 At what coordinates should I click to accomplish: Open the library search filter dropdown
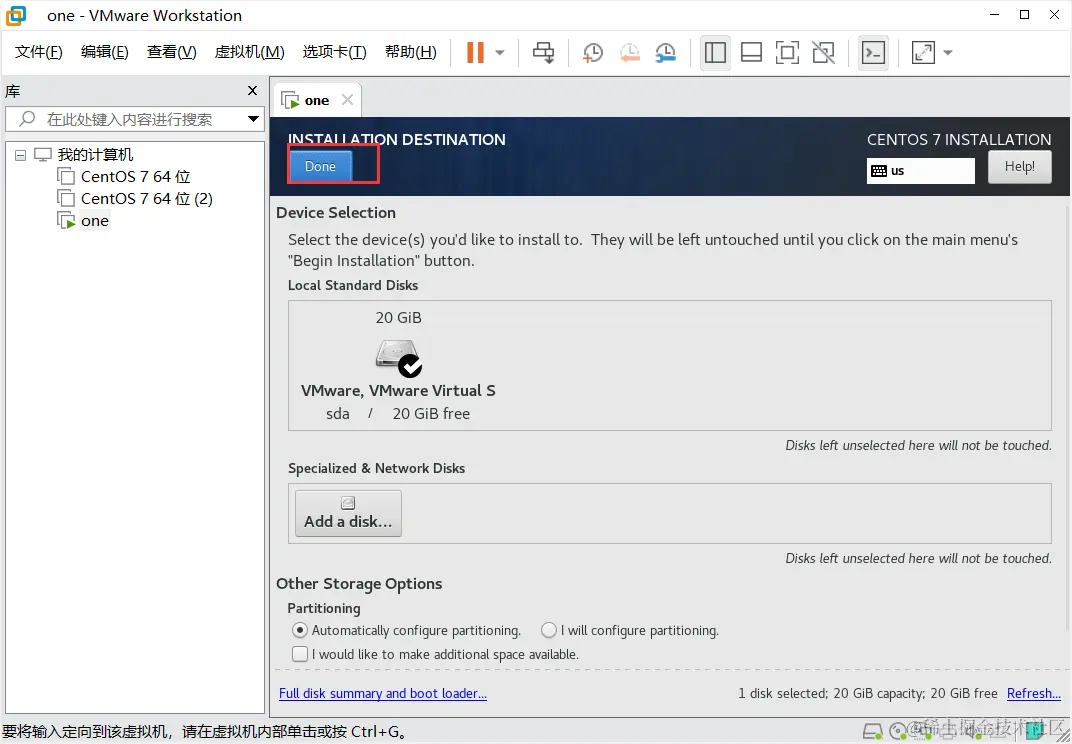[254, 119]
